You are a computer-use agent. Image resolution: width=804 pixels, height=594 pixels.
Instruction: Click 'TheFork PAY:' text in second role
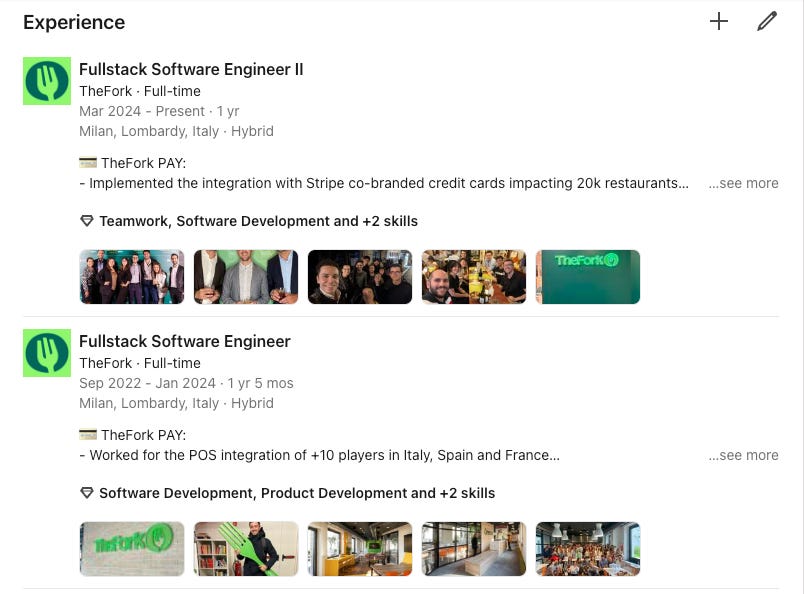coord(144,435)
